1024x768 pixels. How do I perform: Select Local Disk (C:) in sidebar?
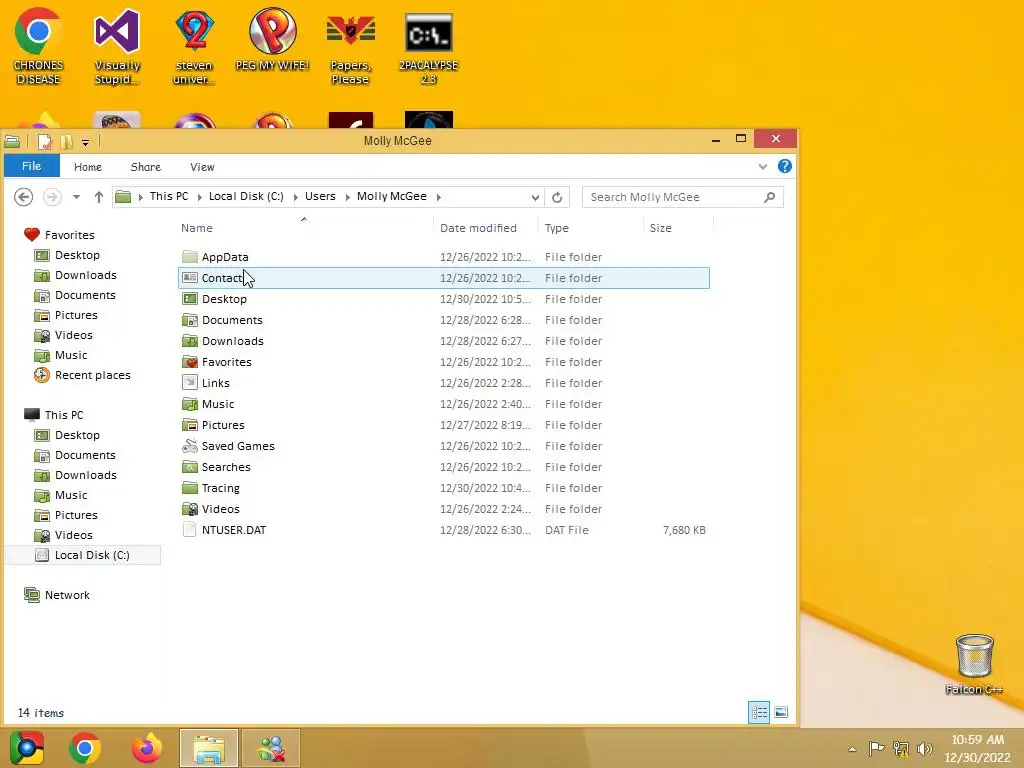(x=82, y=555)
